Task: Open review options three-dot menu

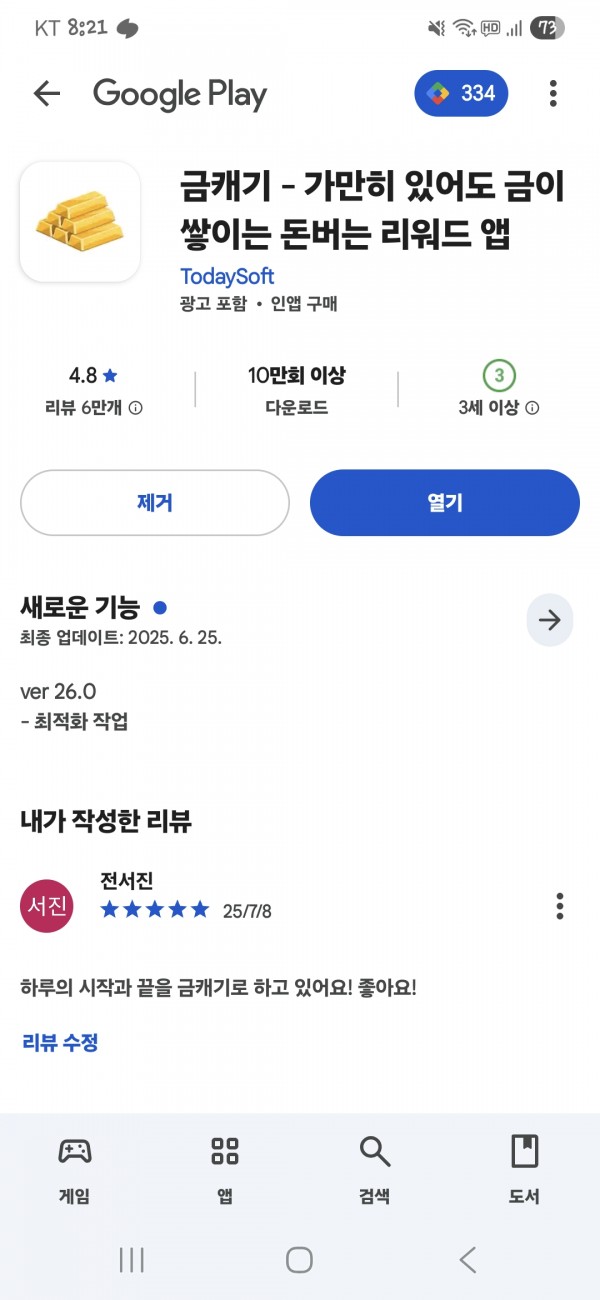Action: [x=560, y=906]
